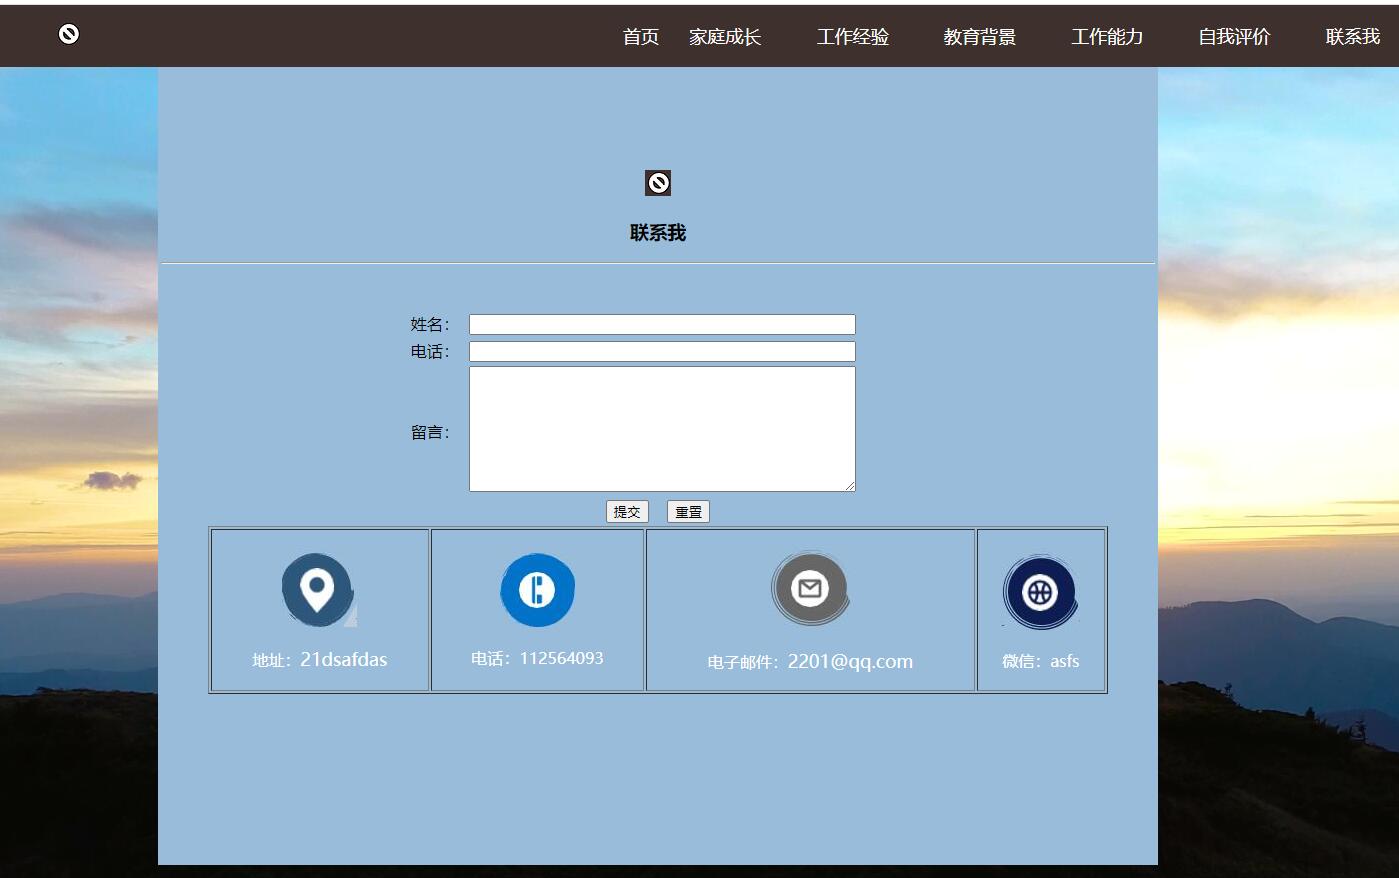Click inside the 留言 message textarea
This screenshot has height=878, width=1399.
[662, 428]
